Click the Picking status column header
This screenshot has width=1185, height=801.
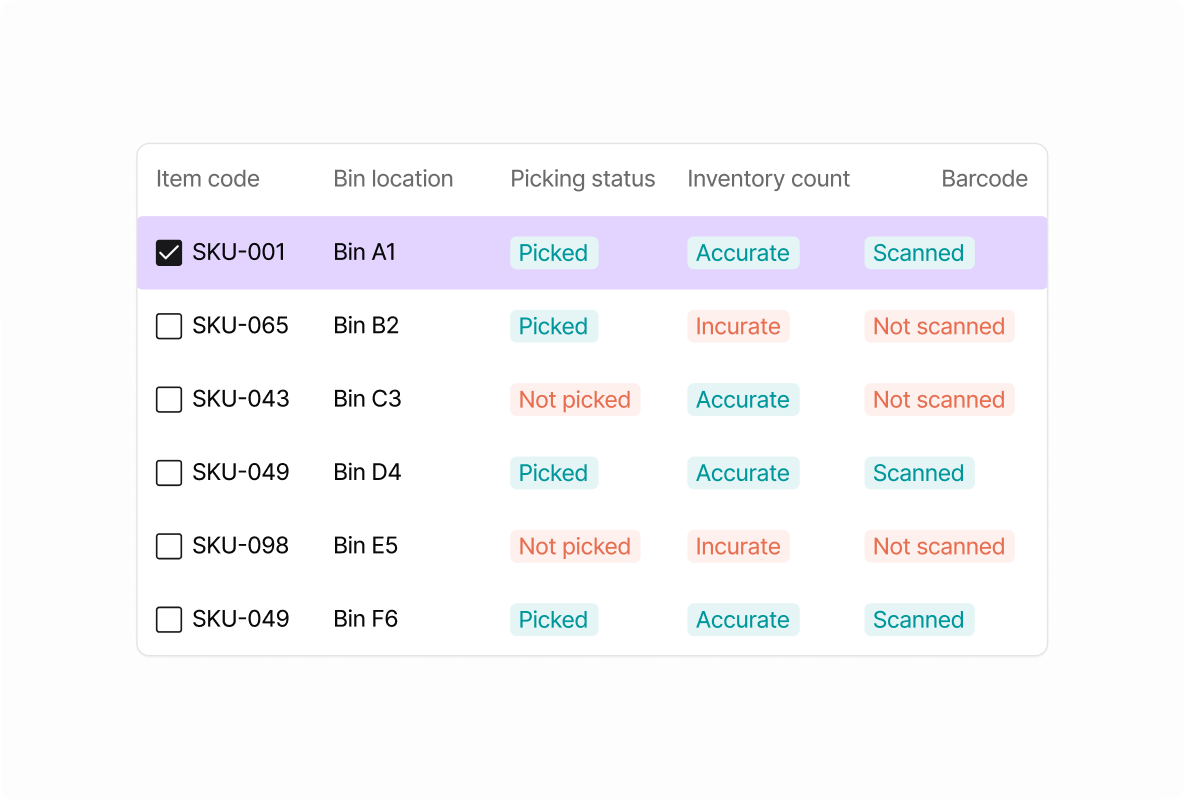click(x=582, y=178)
